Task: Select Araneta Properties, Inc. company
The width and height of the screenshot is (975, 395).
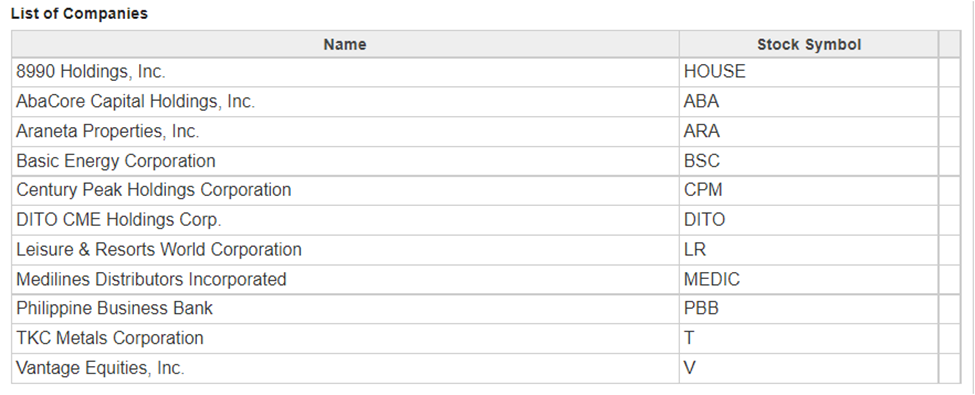Action: click(x=108, y=131)
